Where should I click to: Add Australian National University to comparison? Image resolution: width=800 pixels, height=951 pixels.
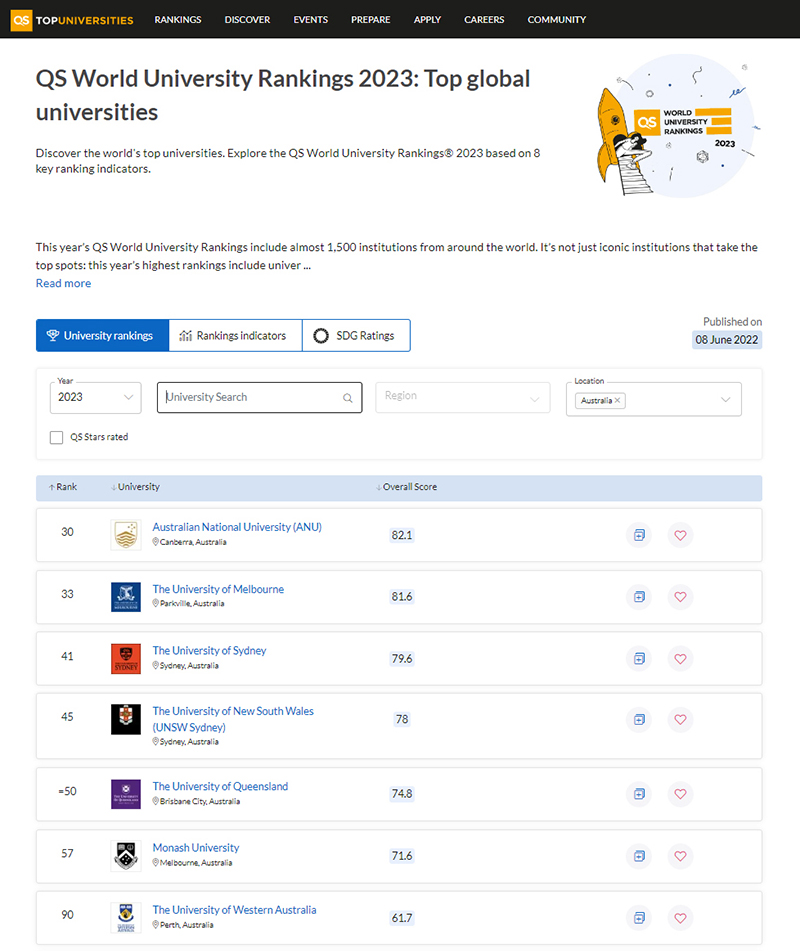(x=639, y=535)
